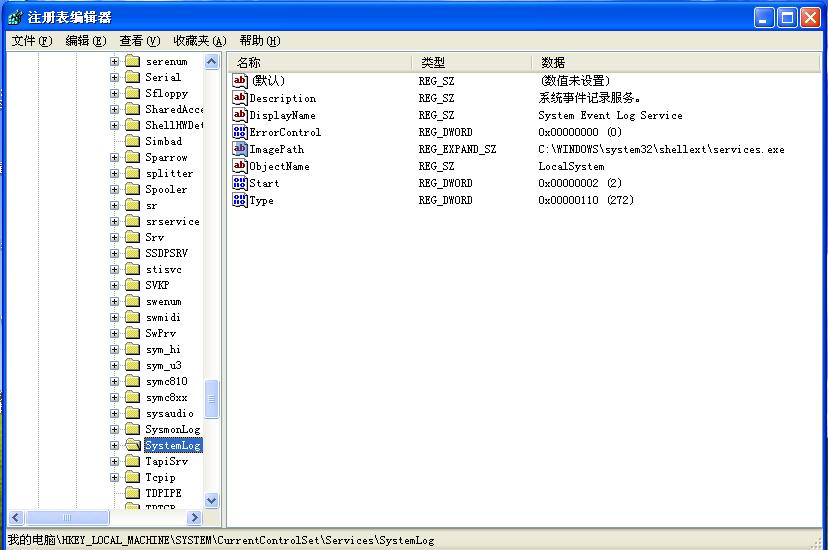Image resolution: width=828 pixels, height=550 pixels.
Task: Open the 帮助(H) menu
Action: (259, 41)
